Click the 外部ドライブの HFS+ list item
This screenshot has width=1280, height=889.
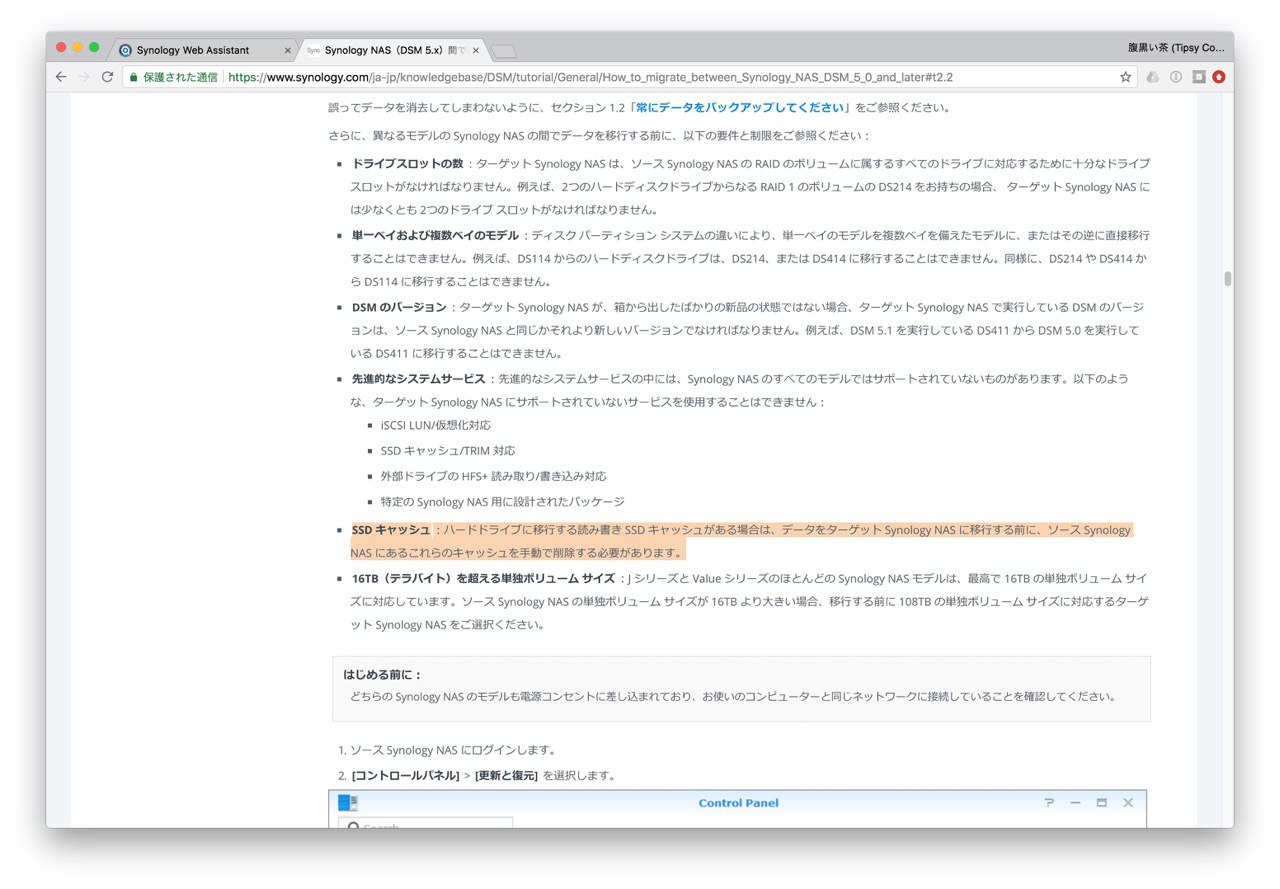coord(493,477)
